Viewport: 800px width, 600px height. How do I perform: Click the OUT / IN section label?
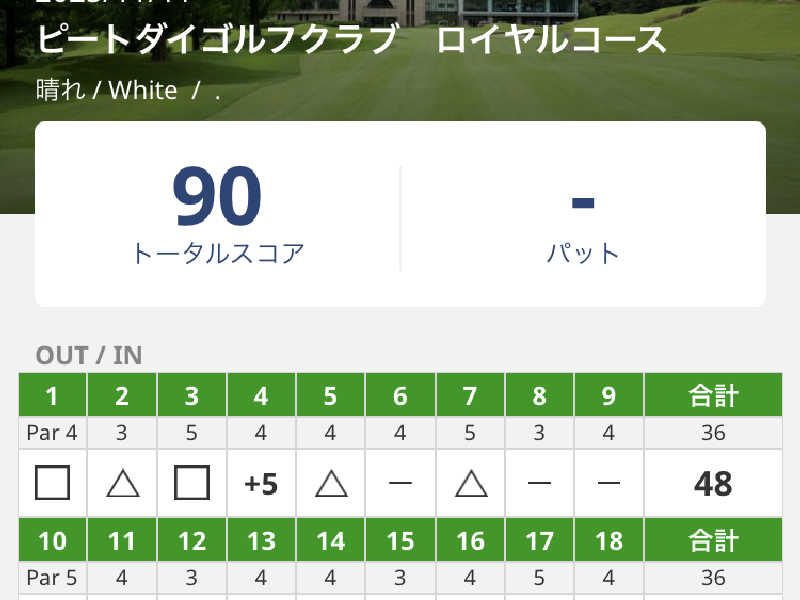89,355
